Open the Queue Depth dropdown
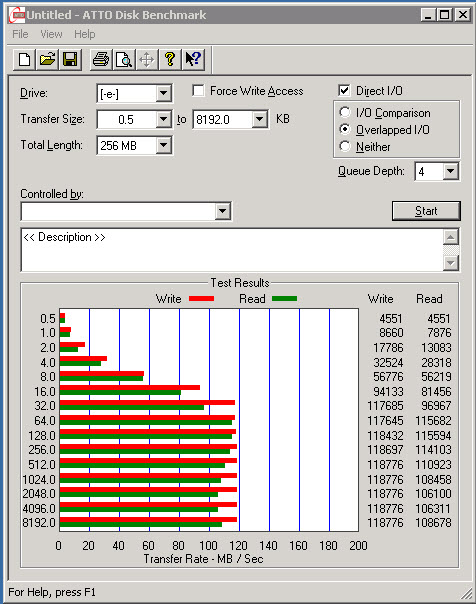Image resolution: width=476 pixels, height=604 pixels. [x=451, y=171]
